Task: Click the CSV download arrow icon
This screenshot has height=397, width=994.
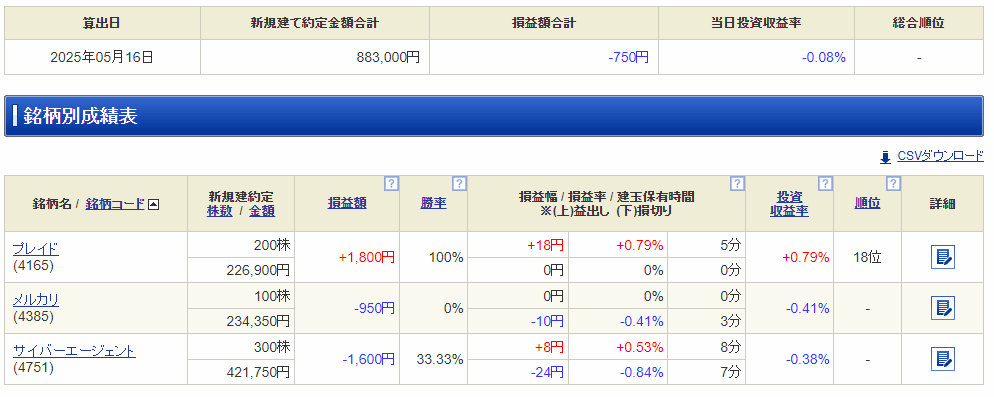Action: pos(886,157)
